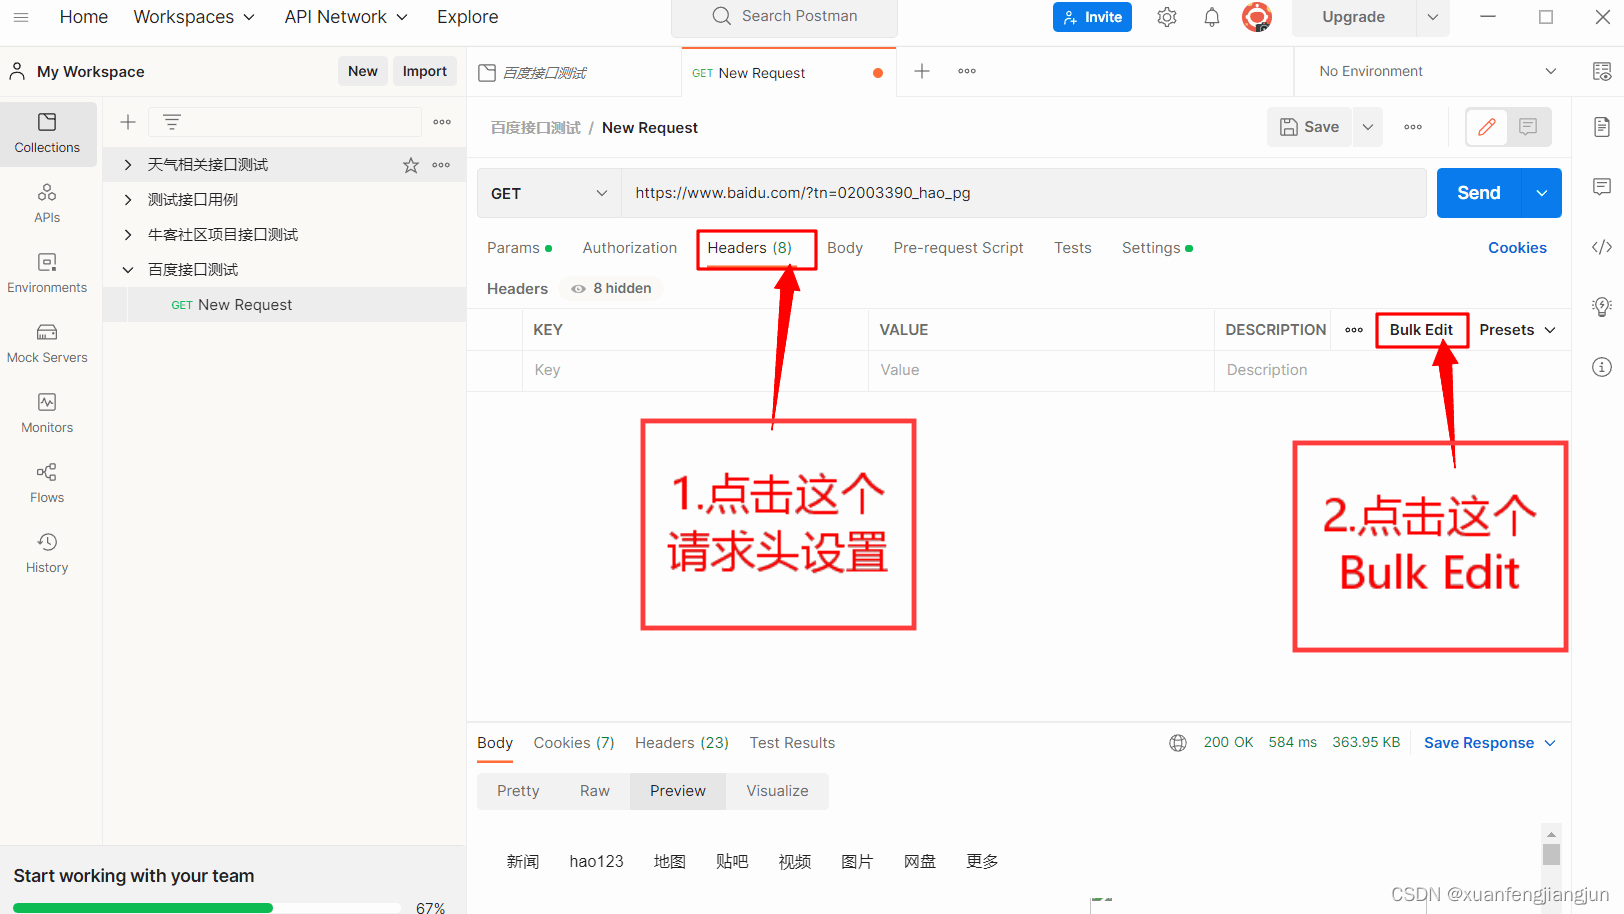
Task: Toggle 8 hidden headers visibility
Action: [x=611, y=288]
